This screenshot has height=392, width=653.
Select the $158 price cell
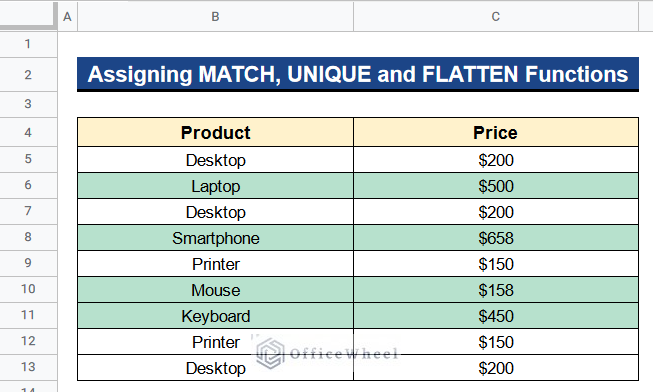tap(496, 290)
